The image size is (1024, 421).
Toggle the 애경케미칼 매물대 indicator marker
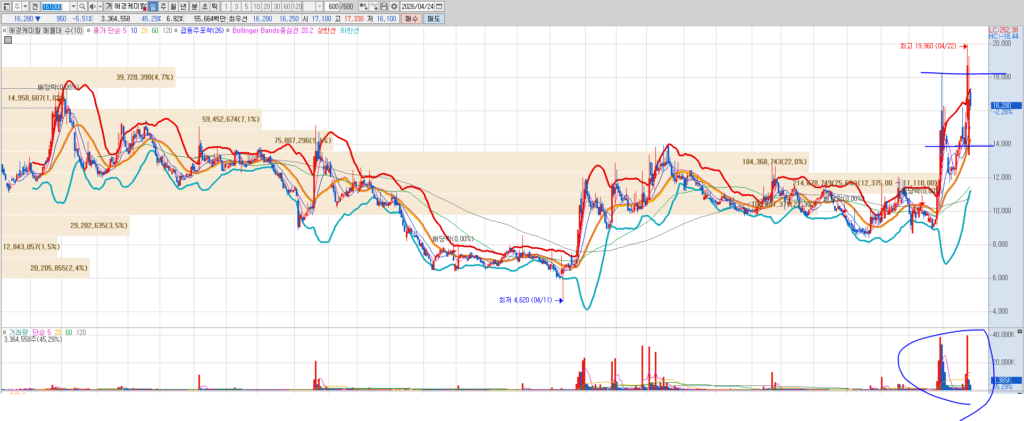[5, 31]
